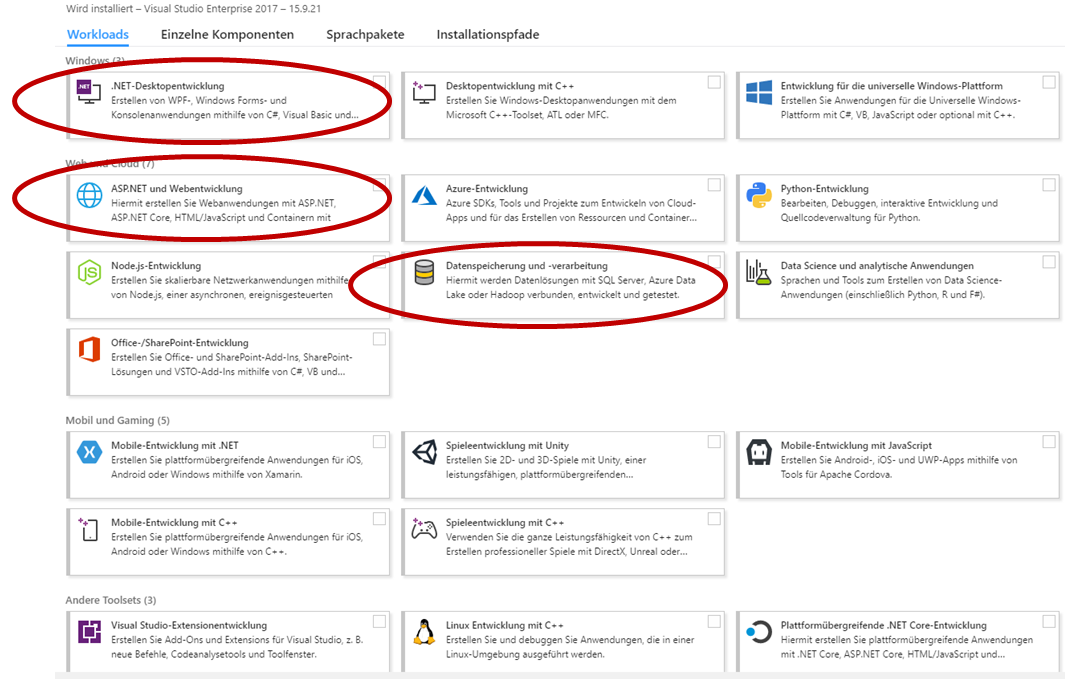Toggle Mobile-Entwicklung mit C++ checkbox
The image size is (1065, 679).
379,519
